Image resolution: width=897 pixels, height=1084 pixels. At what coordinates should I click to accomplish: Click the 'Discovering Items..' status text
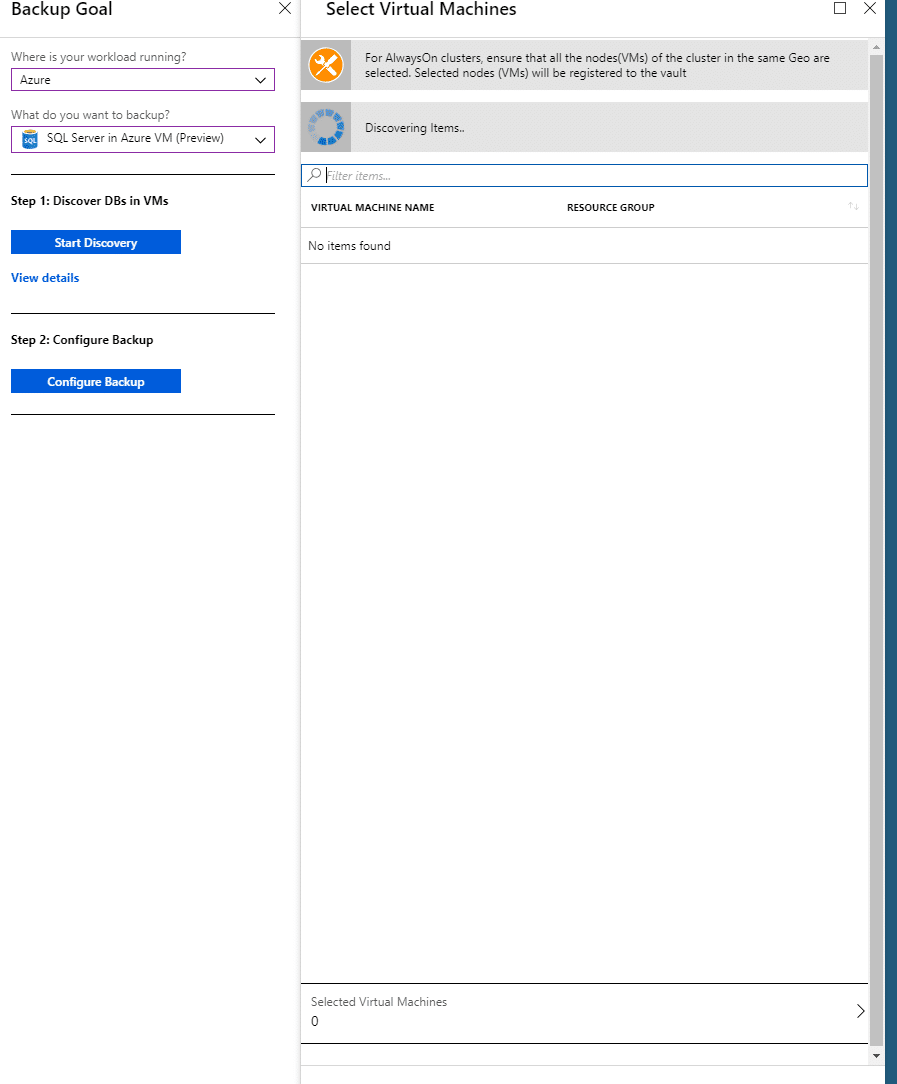point(415,128)
